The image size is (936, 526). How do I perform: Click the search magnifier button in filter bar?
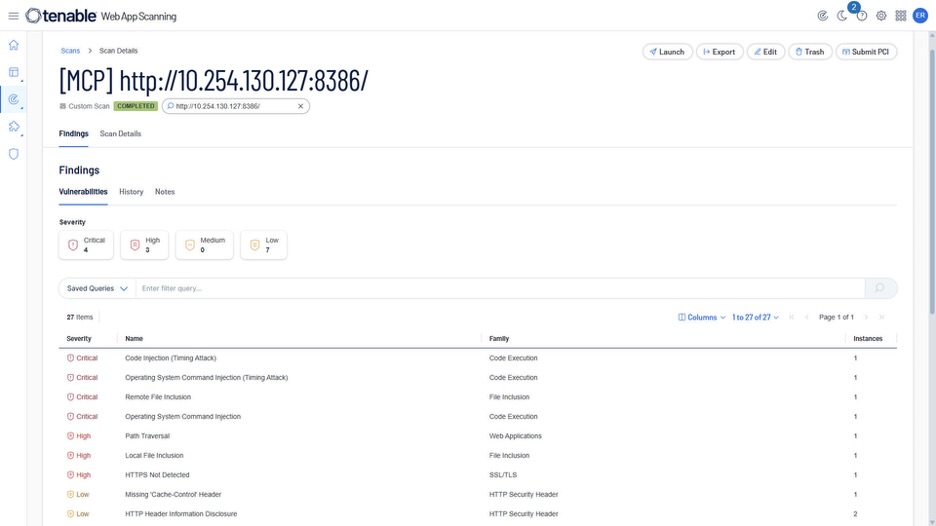[880, 288]
